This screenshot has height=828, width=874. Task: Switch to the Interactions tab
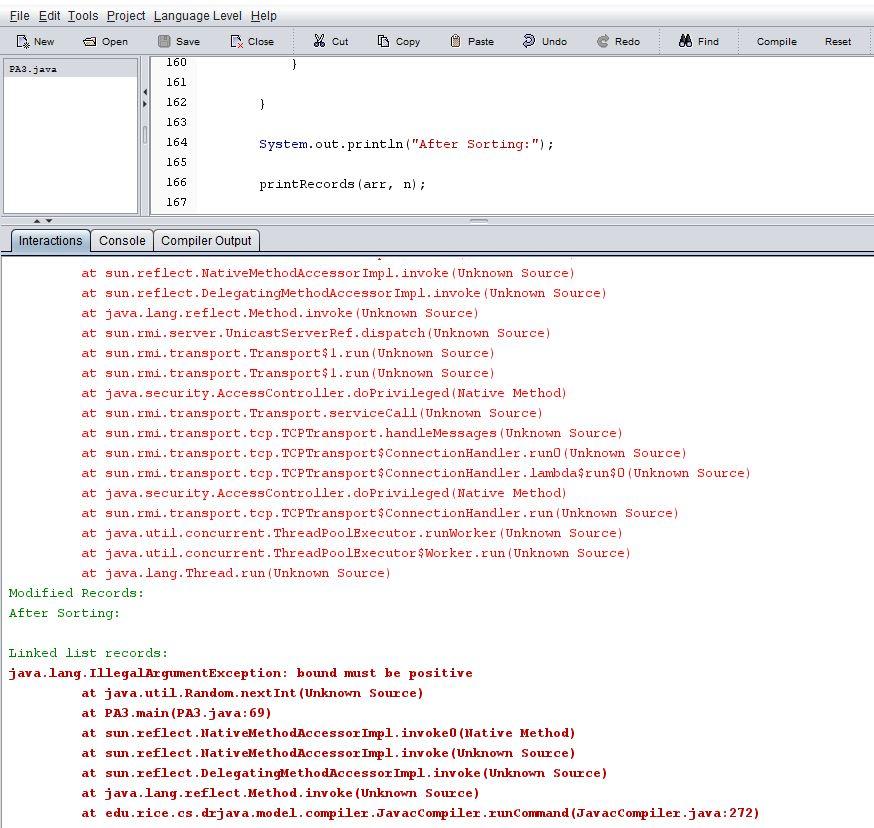point(50,240)
